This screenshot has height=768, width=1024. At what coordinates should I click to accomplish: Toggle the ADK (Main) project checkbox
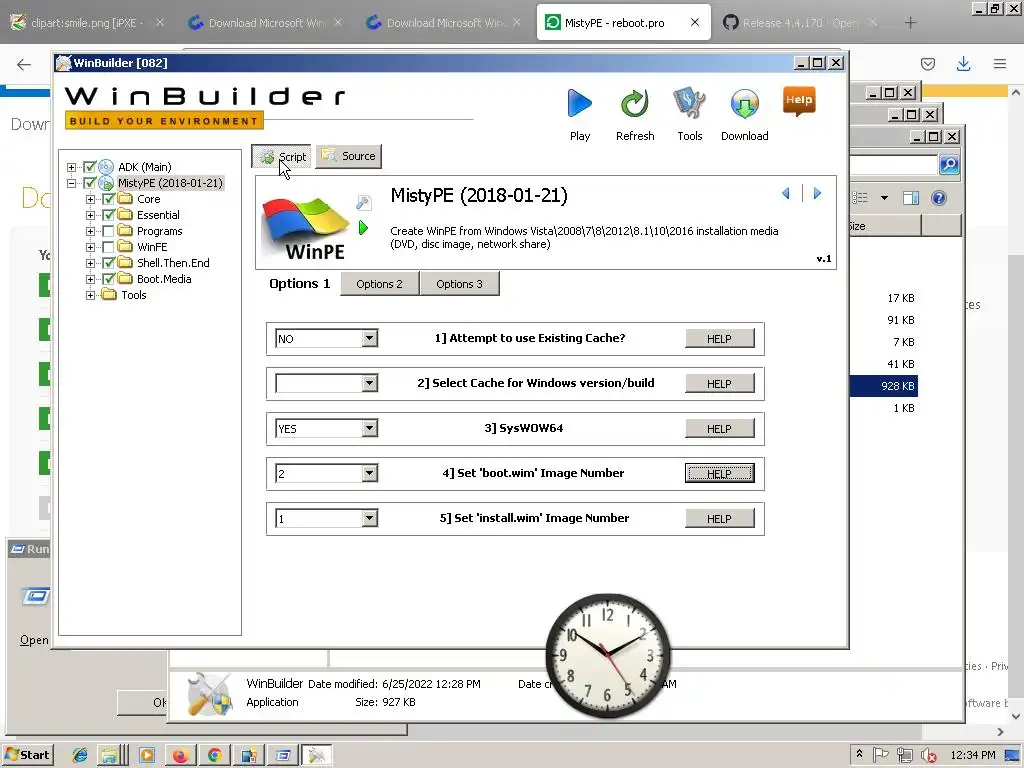pyautogui.click(x=89, y=167)
